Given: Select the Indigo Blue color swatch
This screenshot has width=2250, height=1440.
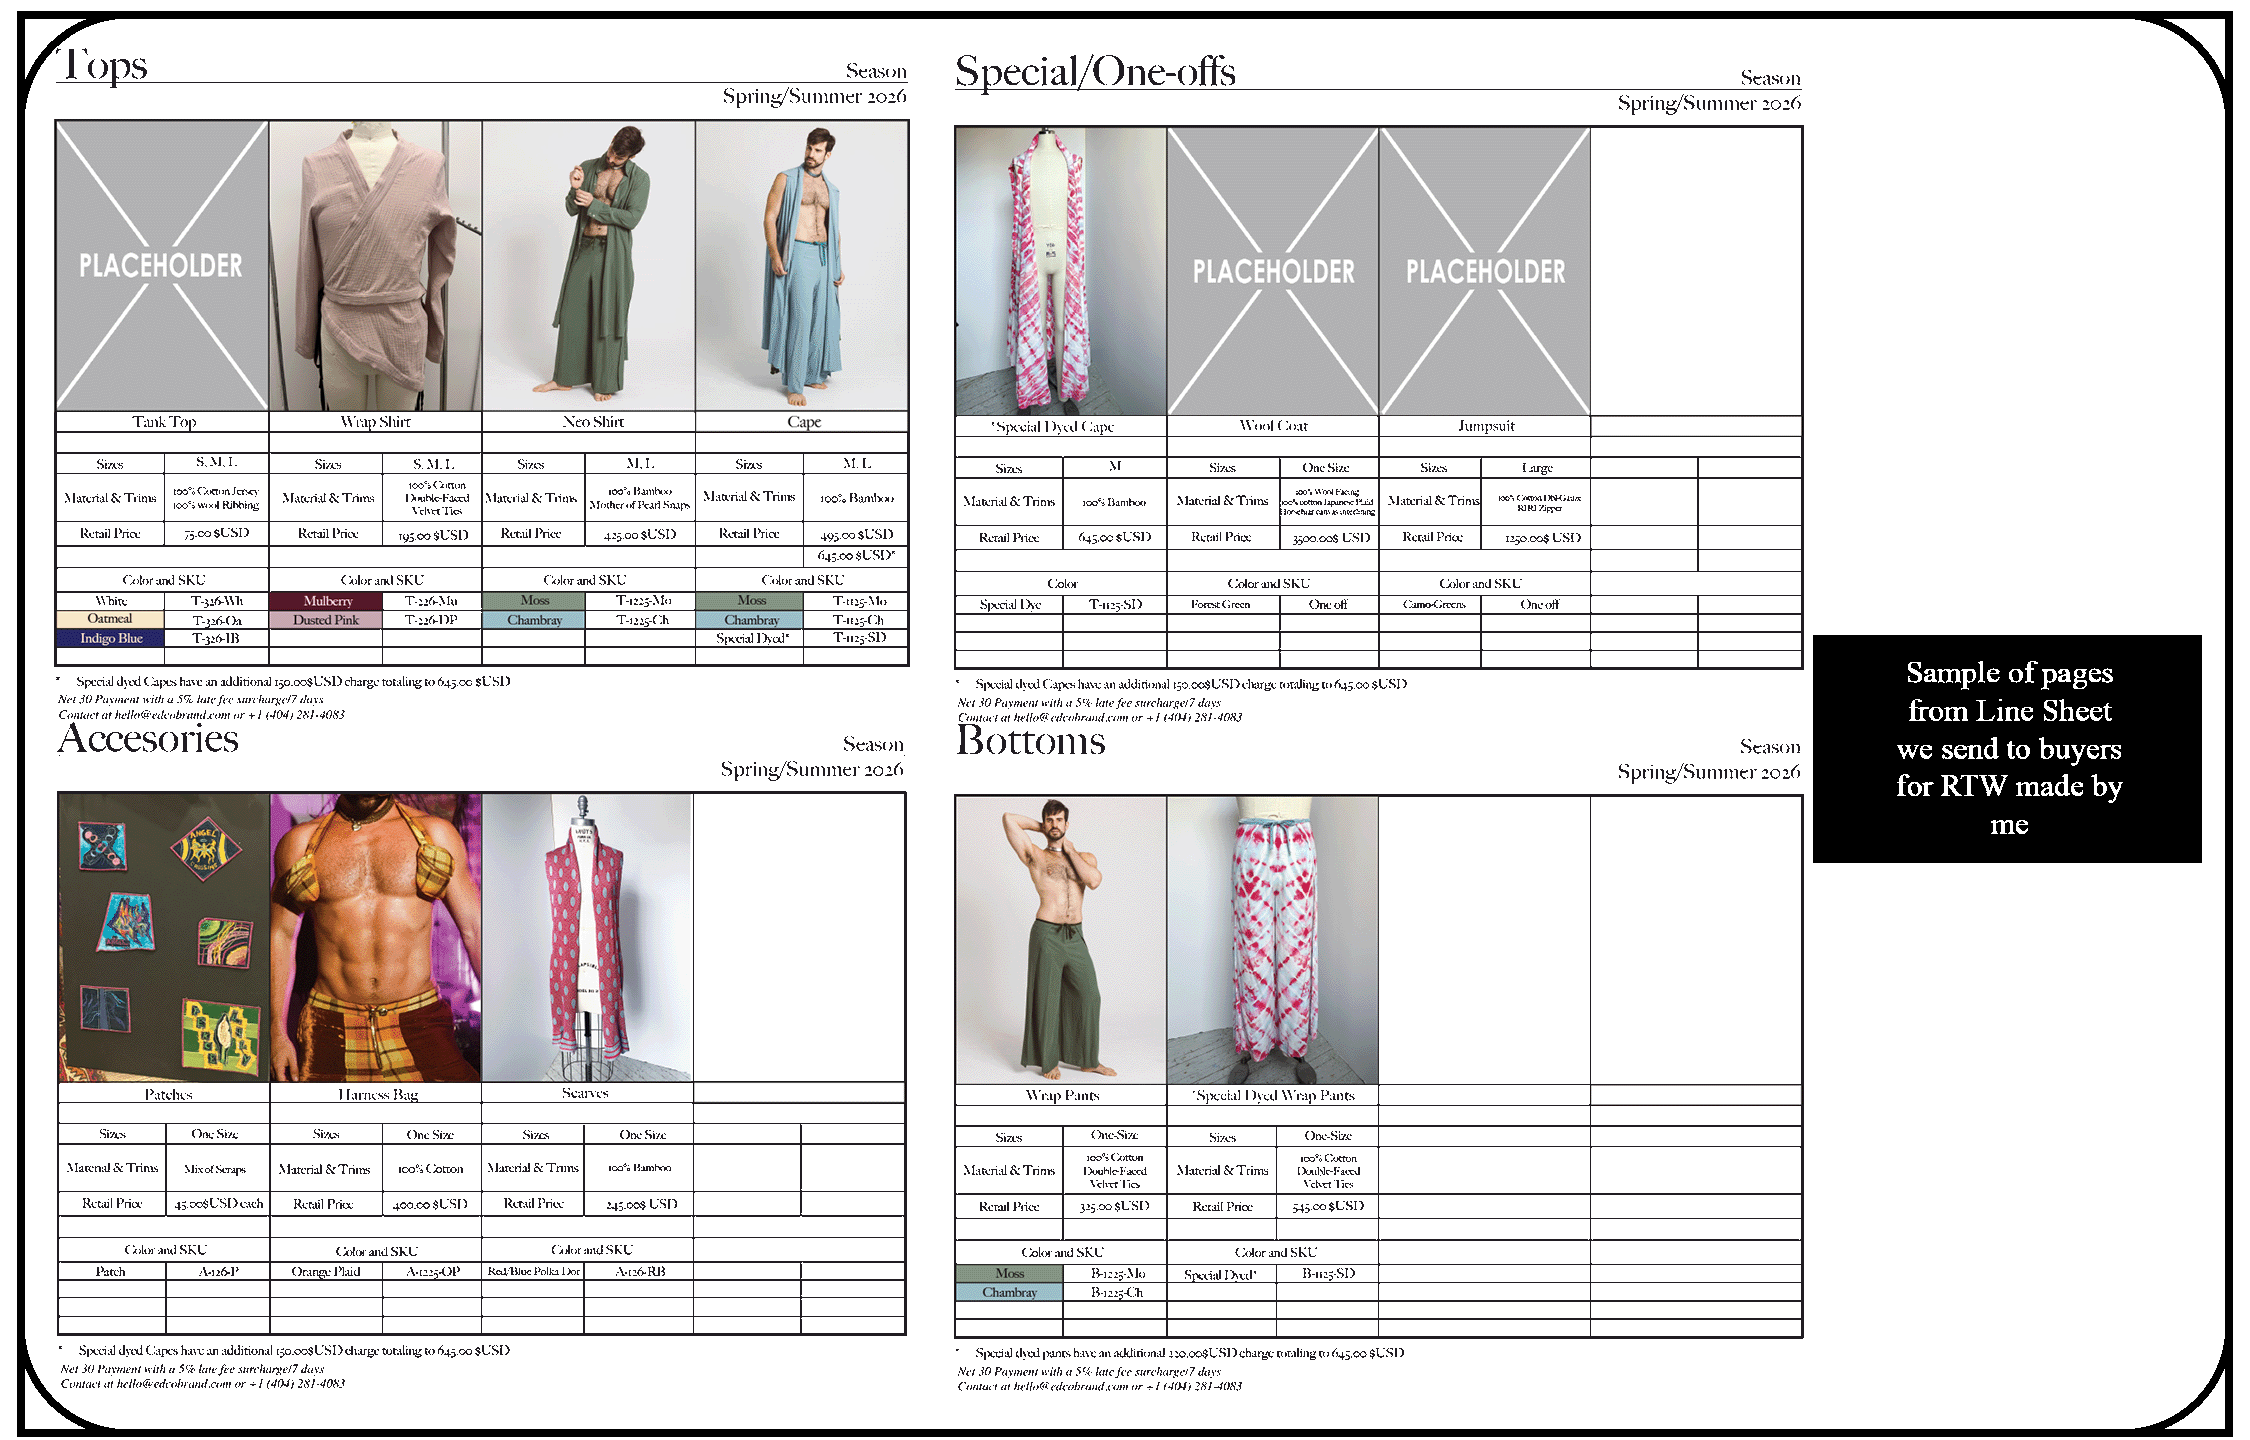Looking at the screenshot, I should [x=111, y=638].
